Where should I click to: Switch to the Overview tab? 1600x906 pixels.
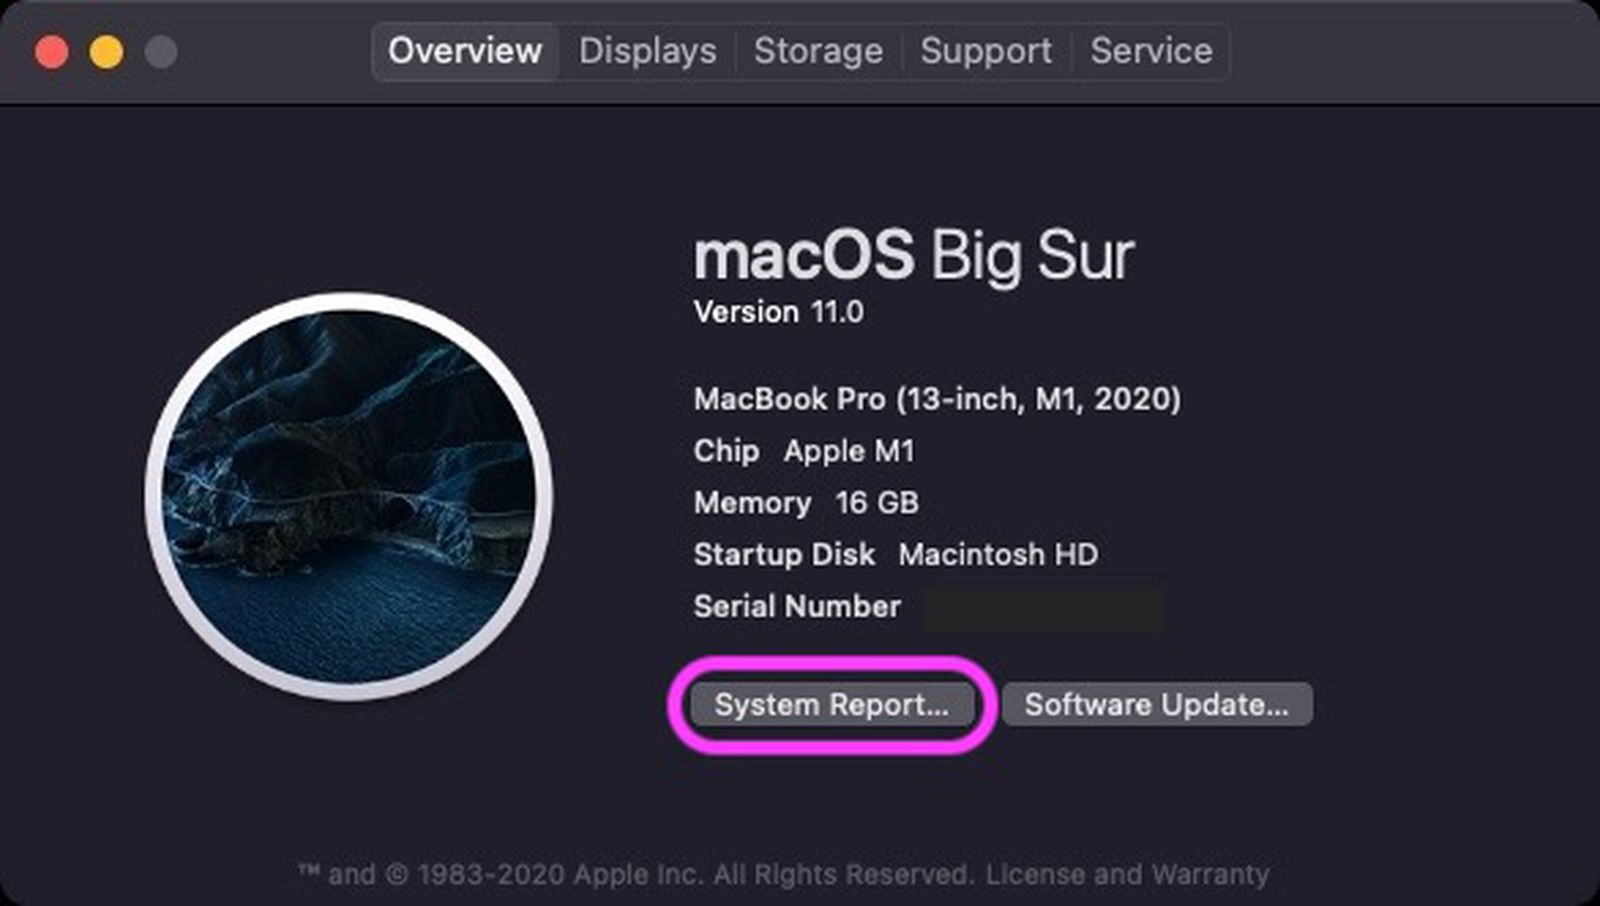click(465, 51)
